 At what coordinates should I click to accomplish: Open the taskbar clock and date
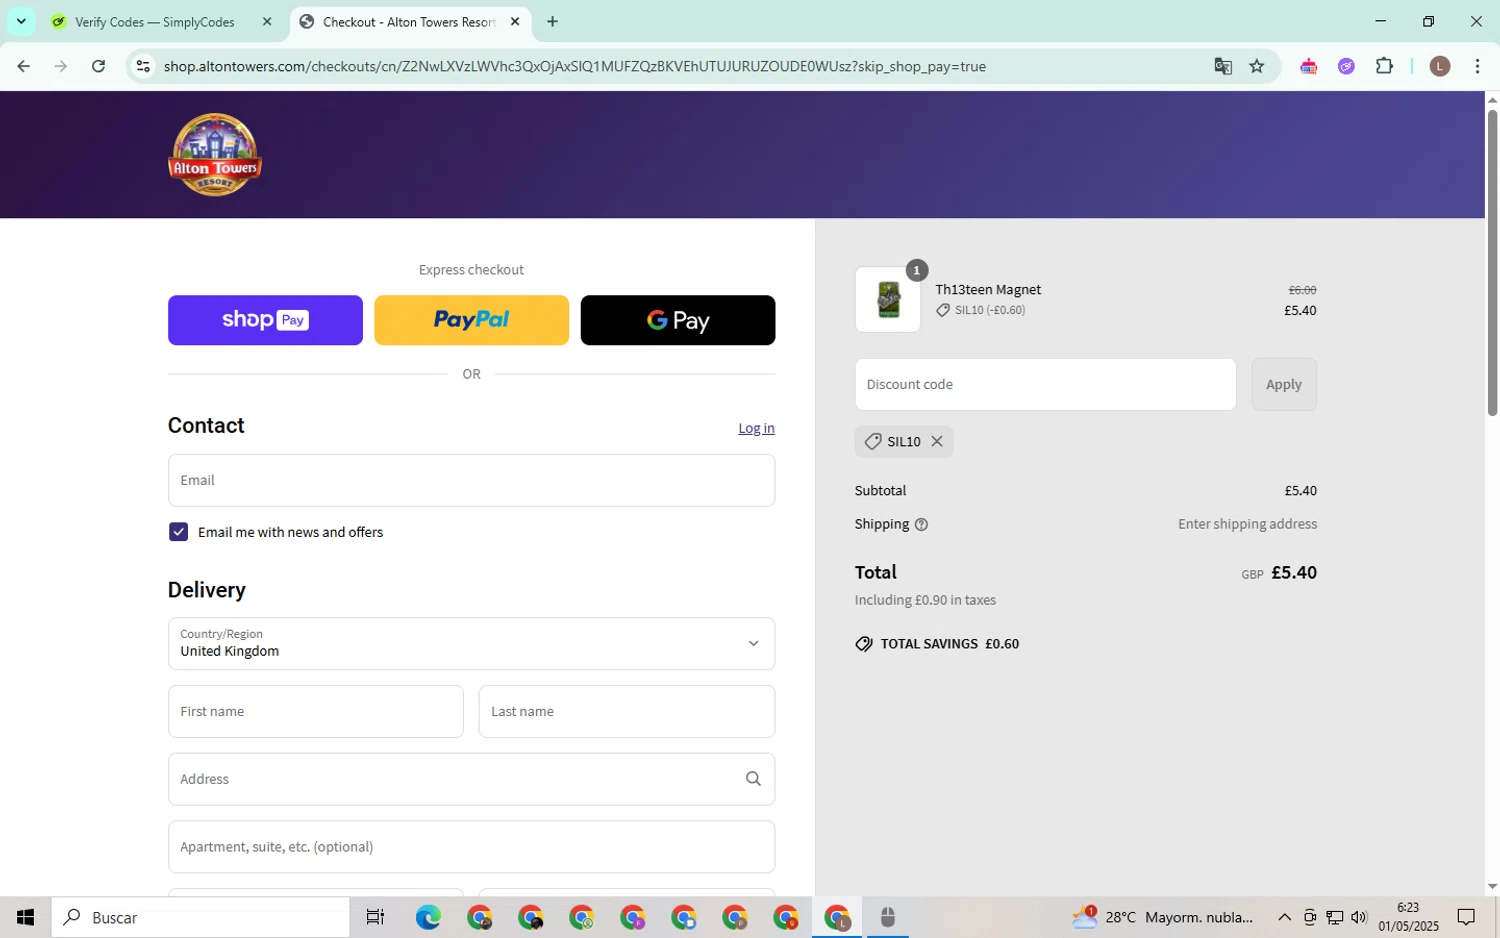(1408, 917)
